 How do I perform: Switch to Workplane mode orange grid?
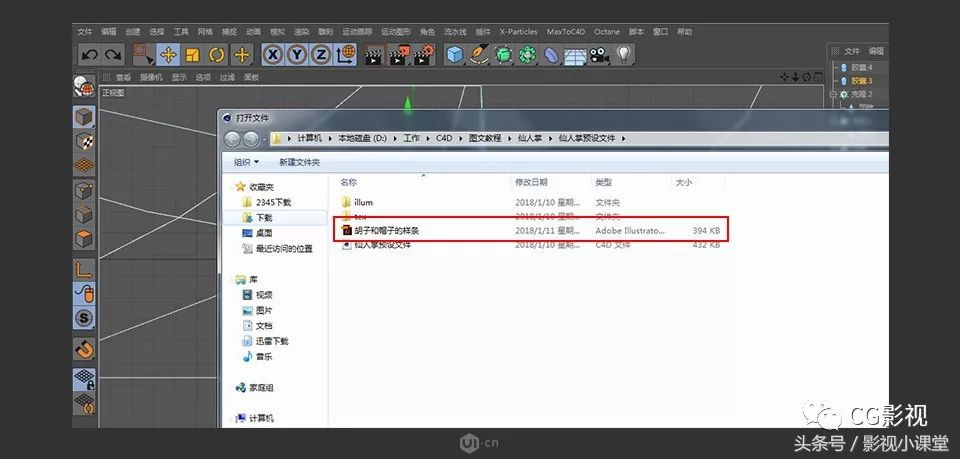click(84, 166)
